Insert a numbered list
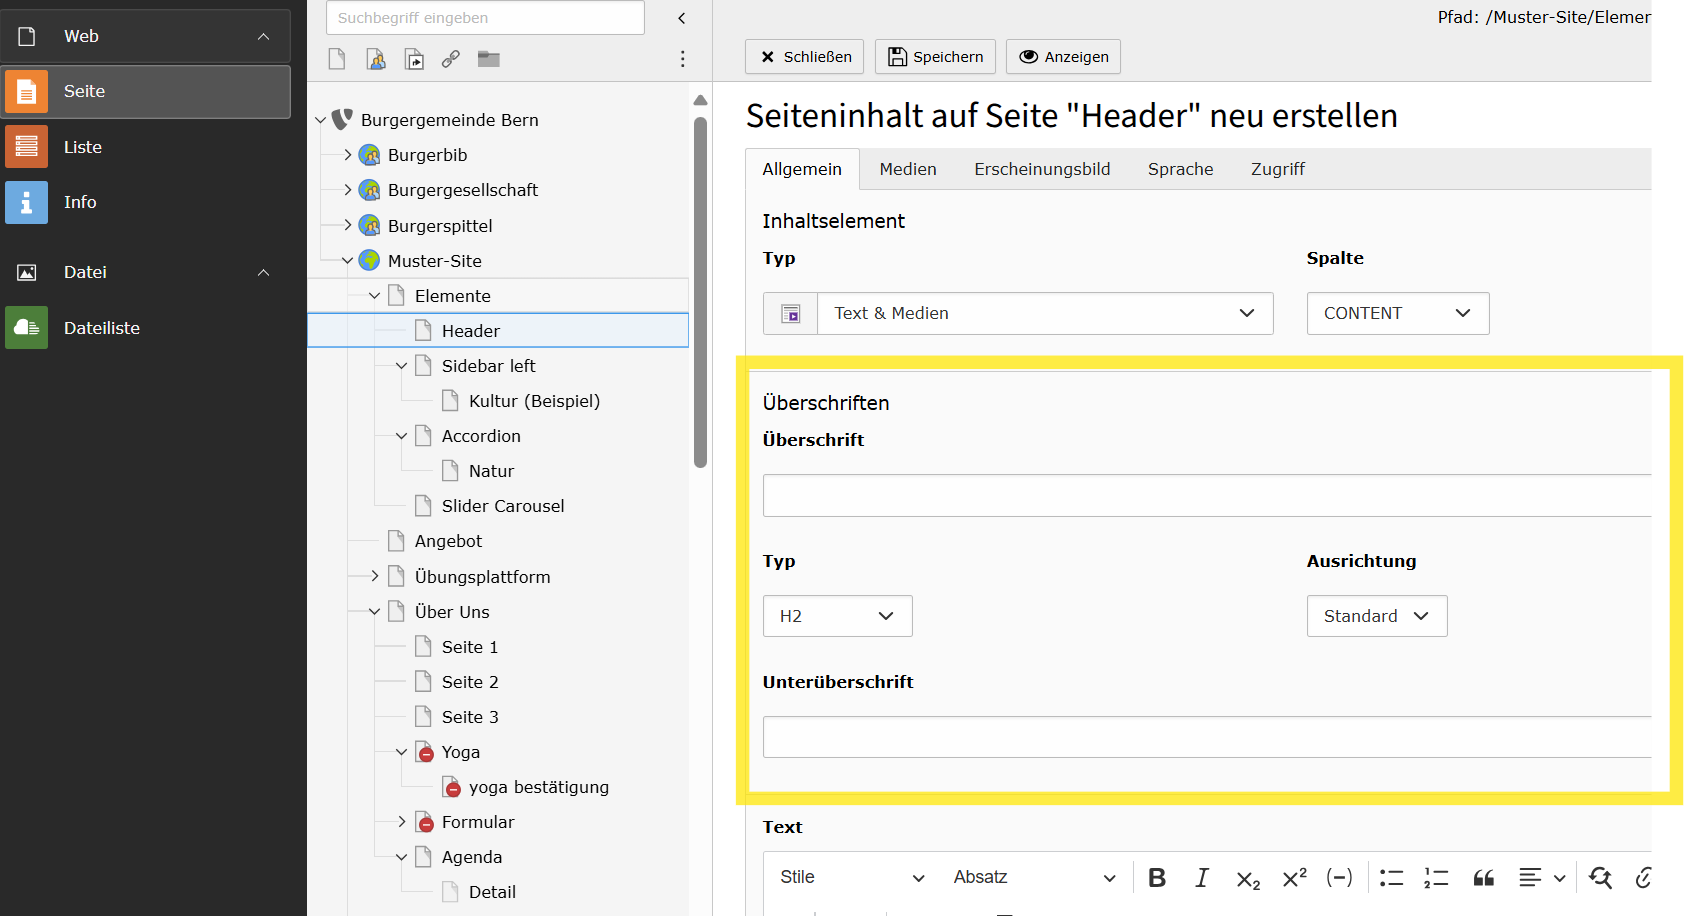 pyautogui.click(x=1436, y=878)
